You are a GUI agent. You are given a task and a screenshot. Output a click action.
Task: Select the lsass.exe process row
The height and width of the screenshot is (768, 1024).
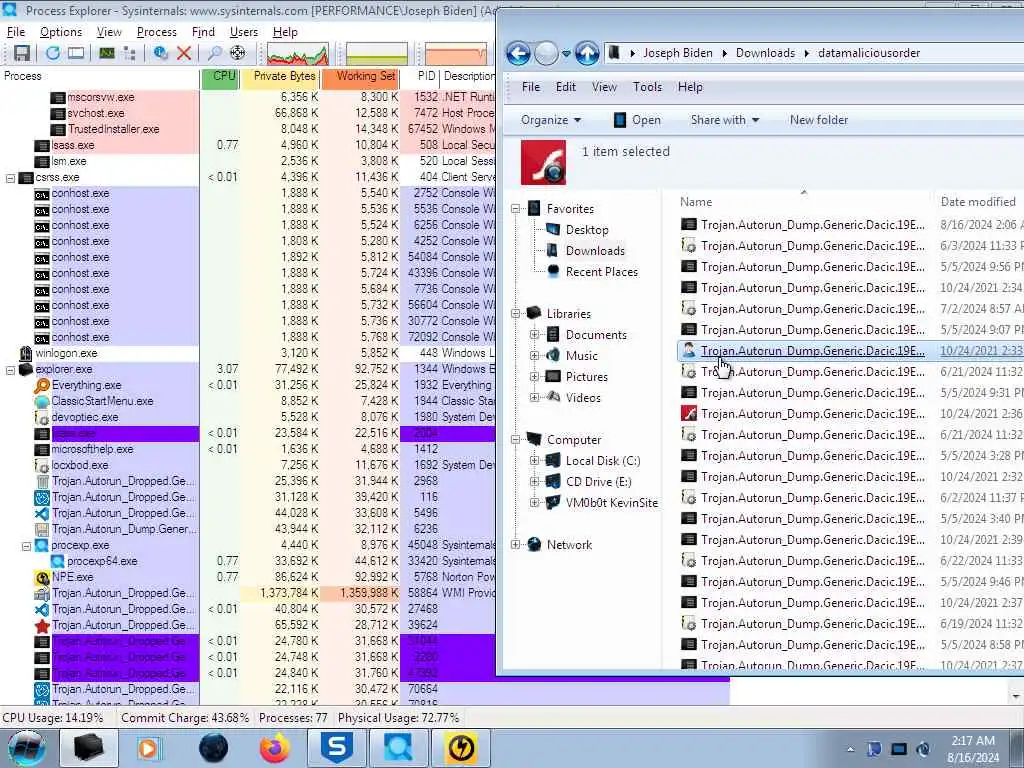(248, 145)
